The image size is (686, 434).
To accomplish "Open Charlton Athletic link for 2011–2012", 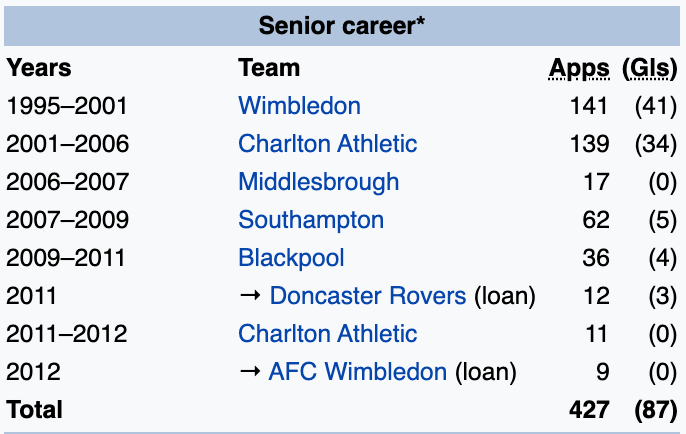I will pyautogui.click(x=327, y=333).
